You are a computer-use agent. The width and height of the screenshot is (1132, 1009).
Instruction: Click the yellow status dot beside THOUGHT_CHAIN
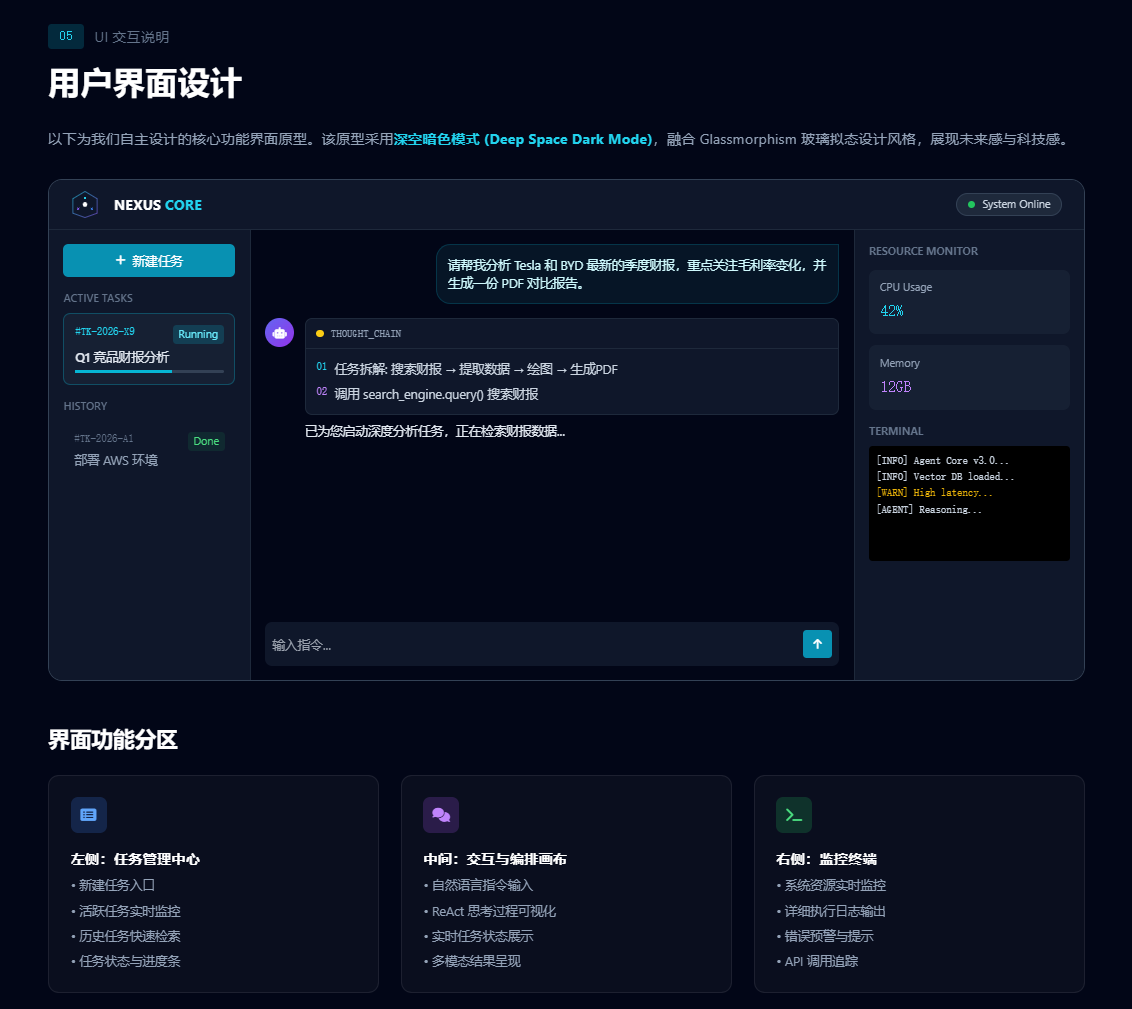click(319, 332)
